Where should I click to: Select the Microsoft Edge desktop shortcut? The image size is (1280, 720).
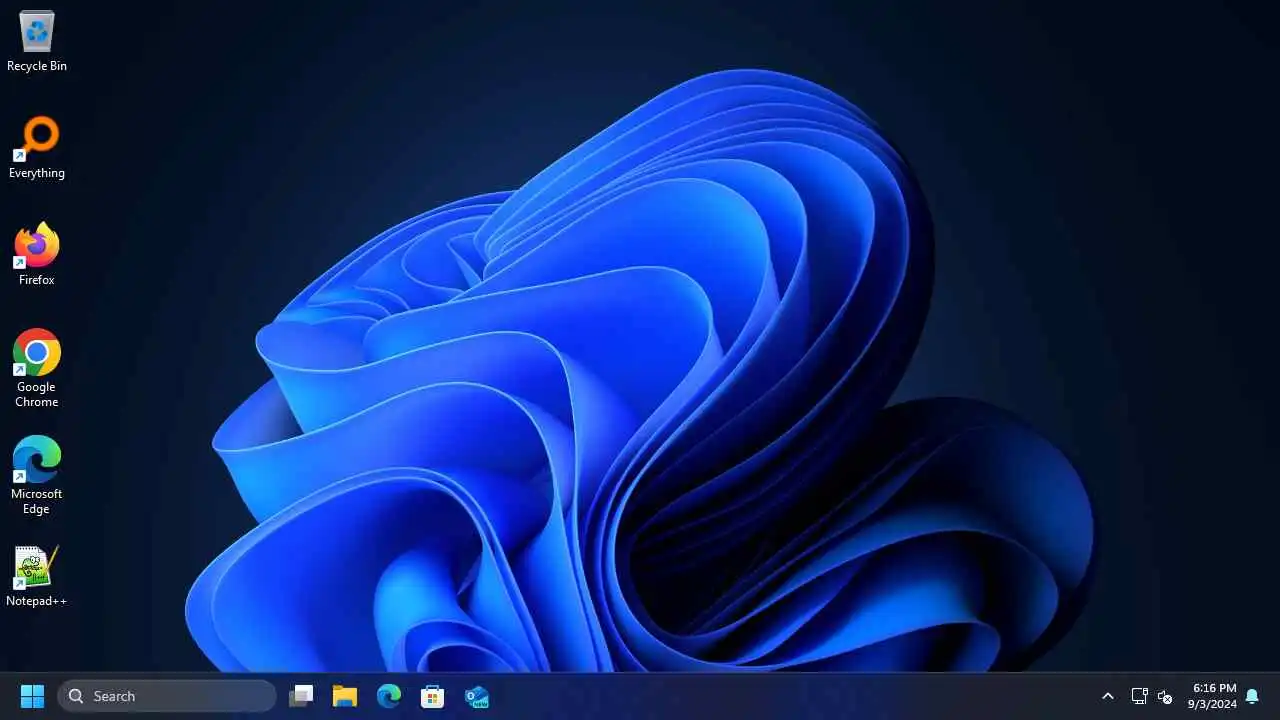pyautogui.click(x=37, y=476)
